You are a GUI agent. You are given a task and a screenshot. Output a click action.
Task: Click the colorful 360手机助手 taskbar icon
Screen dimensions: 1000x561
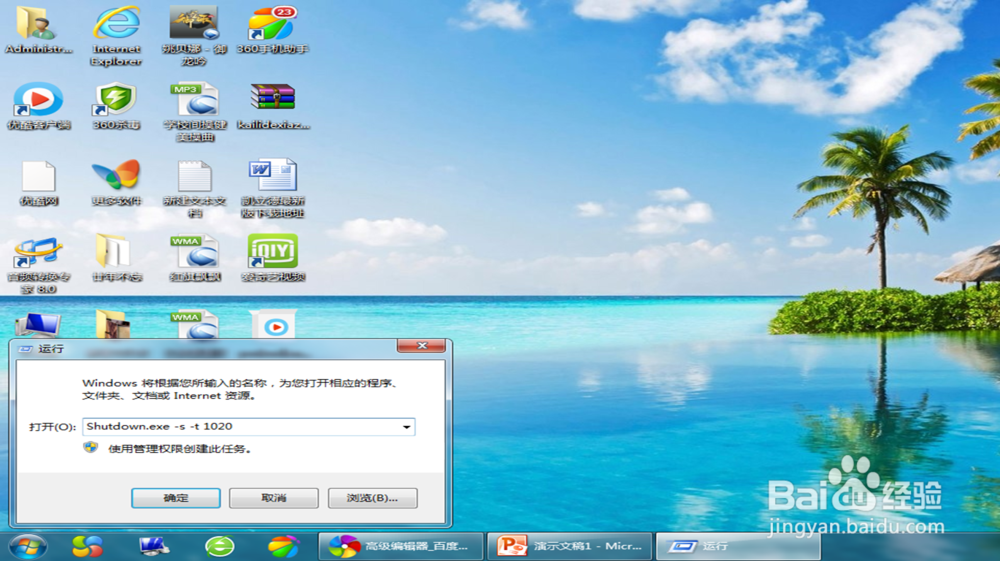click(284, 546)
